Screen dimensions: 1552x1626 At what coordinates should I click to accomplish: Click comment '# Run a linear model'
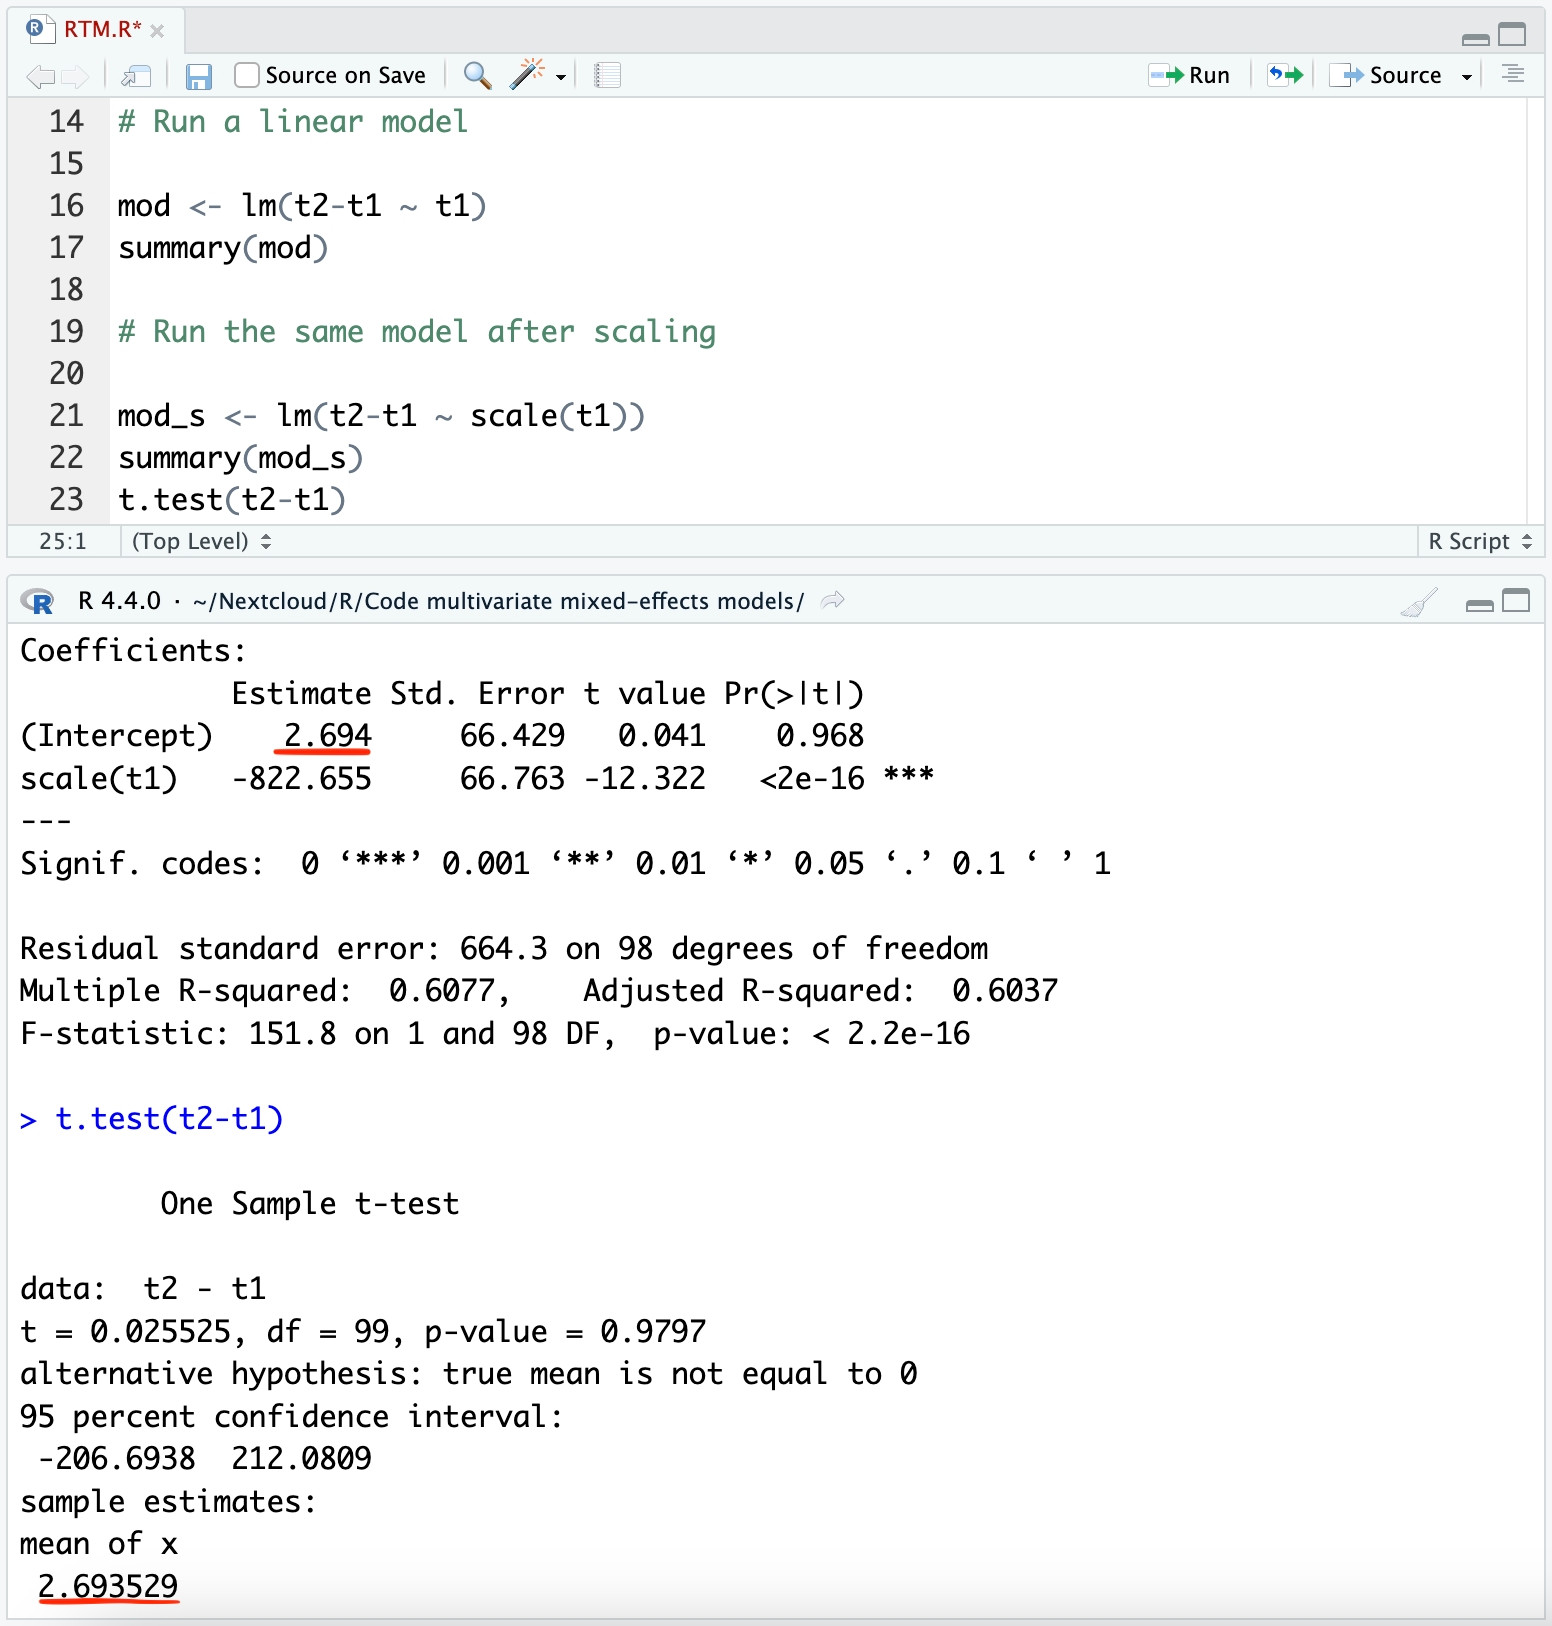(x=293, y=122)
